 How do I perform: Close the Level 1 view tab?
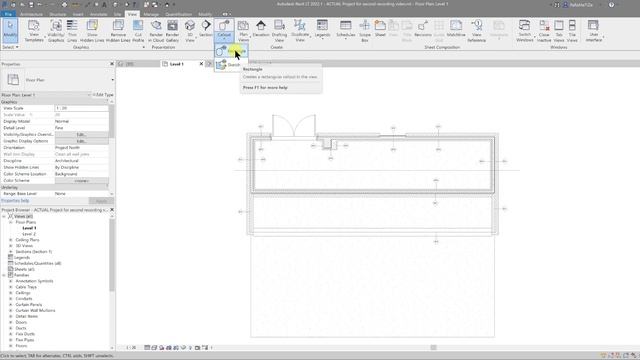[201, 64]
